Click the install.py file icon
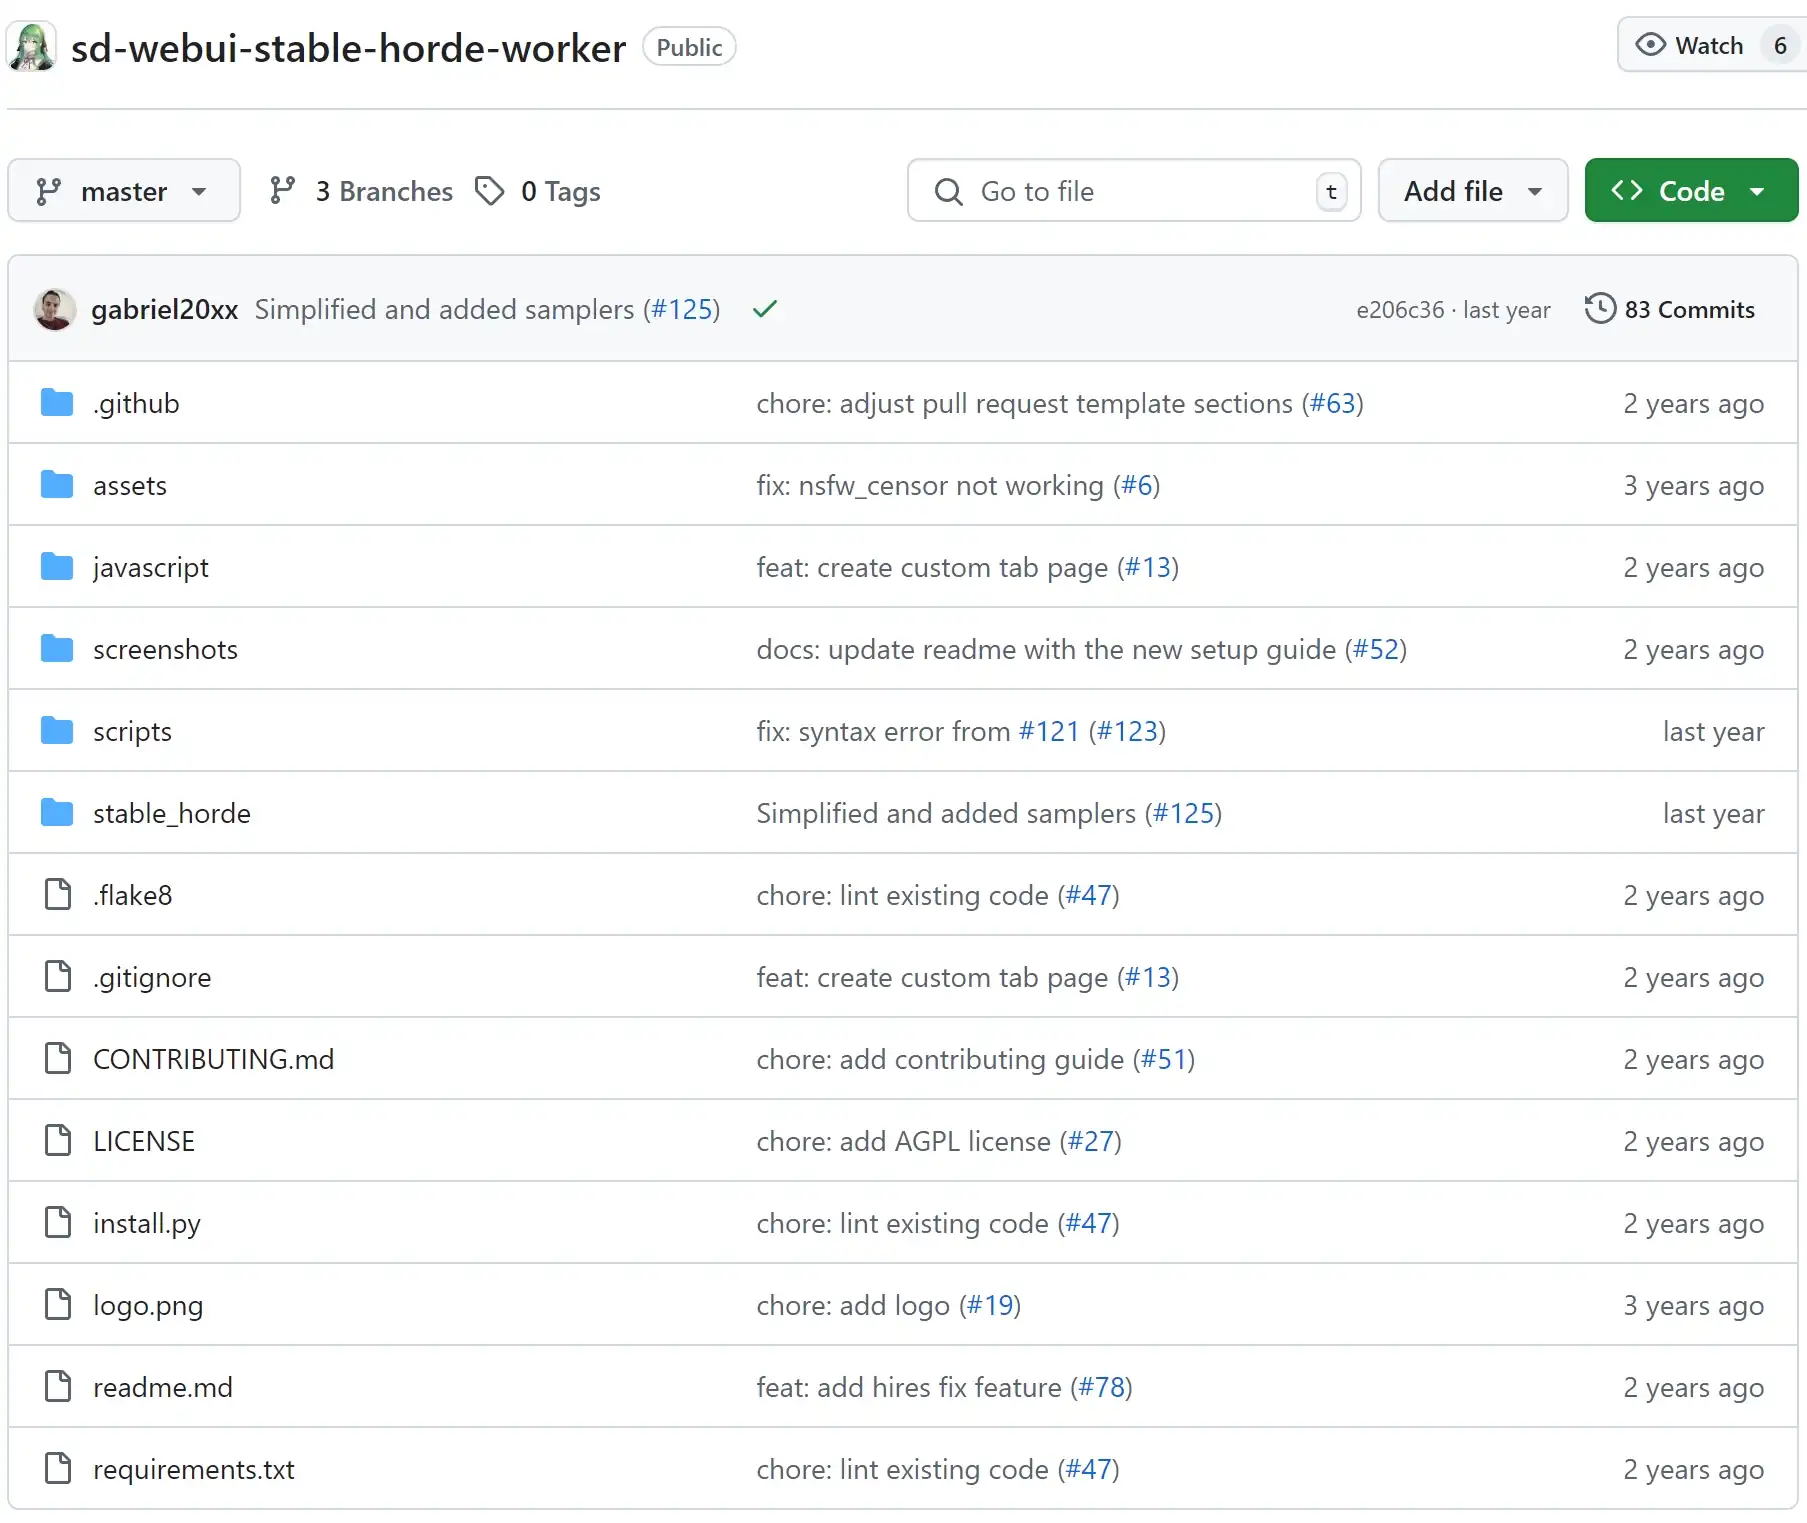 tap(58, 1223)
